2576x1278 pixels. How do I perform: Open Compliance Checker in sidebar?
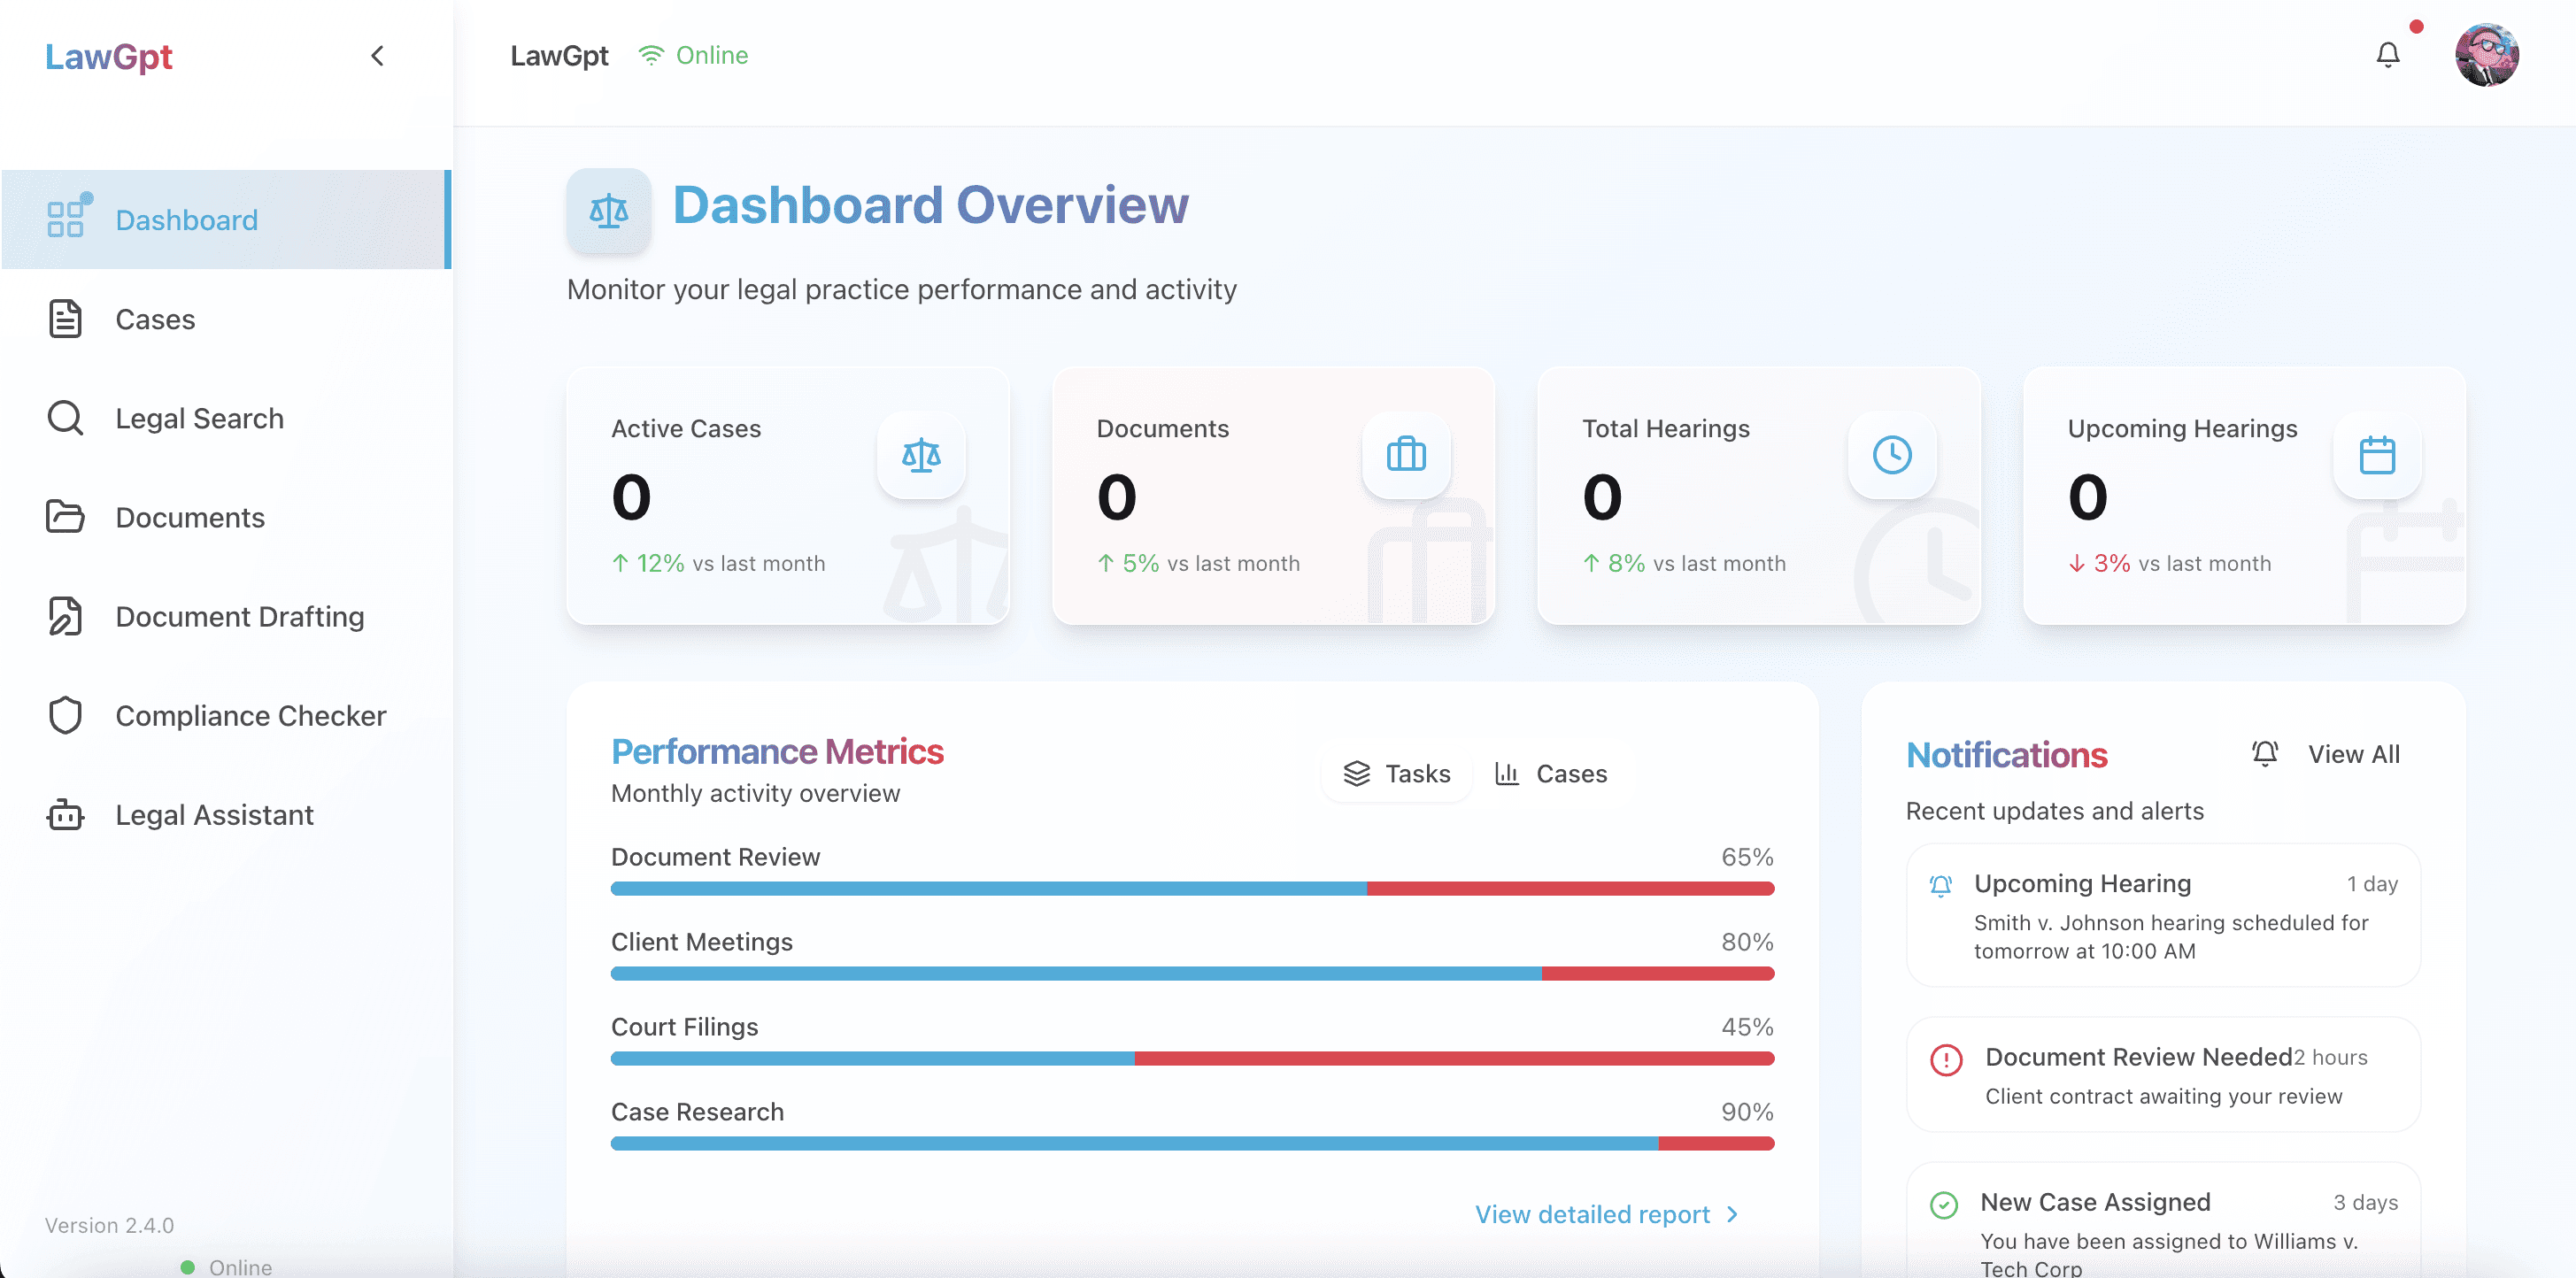pos(250,716)
